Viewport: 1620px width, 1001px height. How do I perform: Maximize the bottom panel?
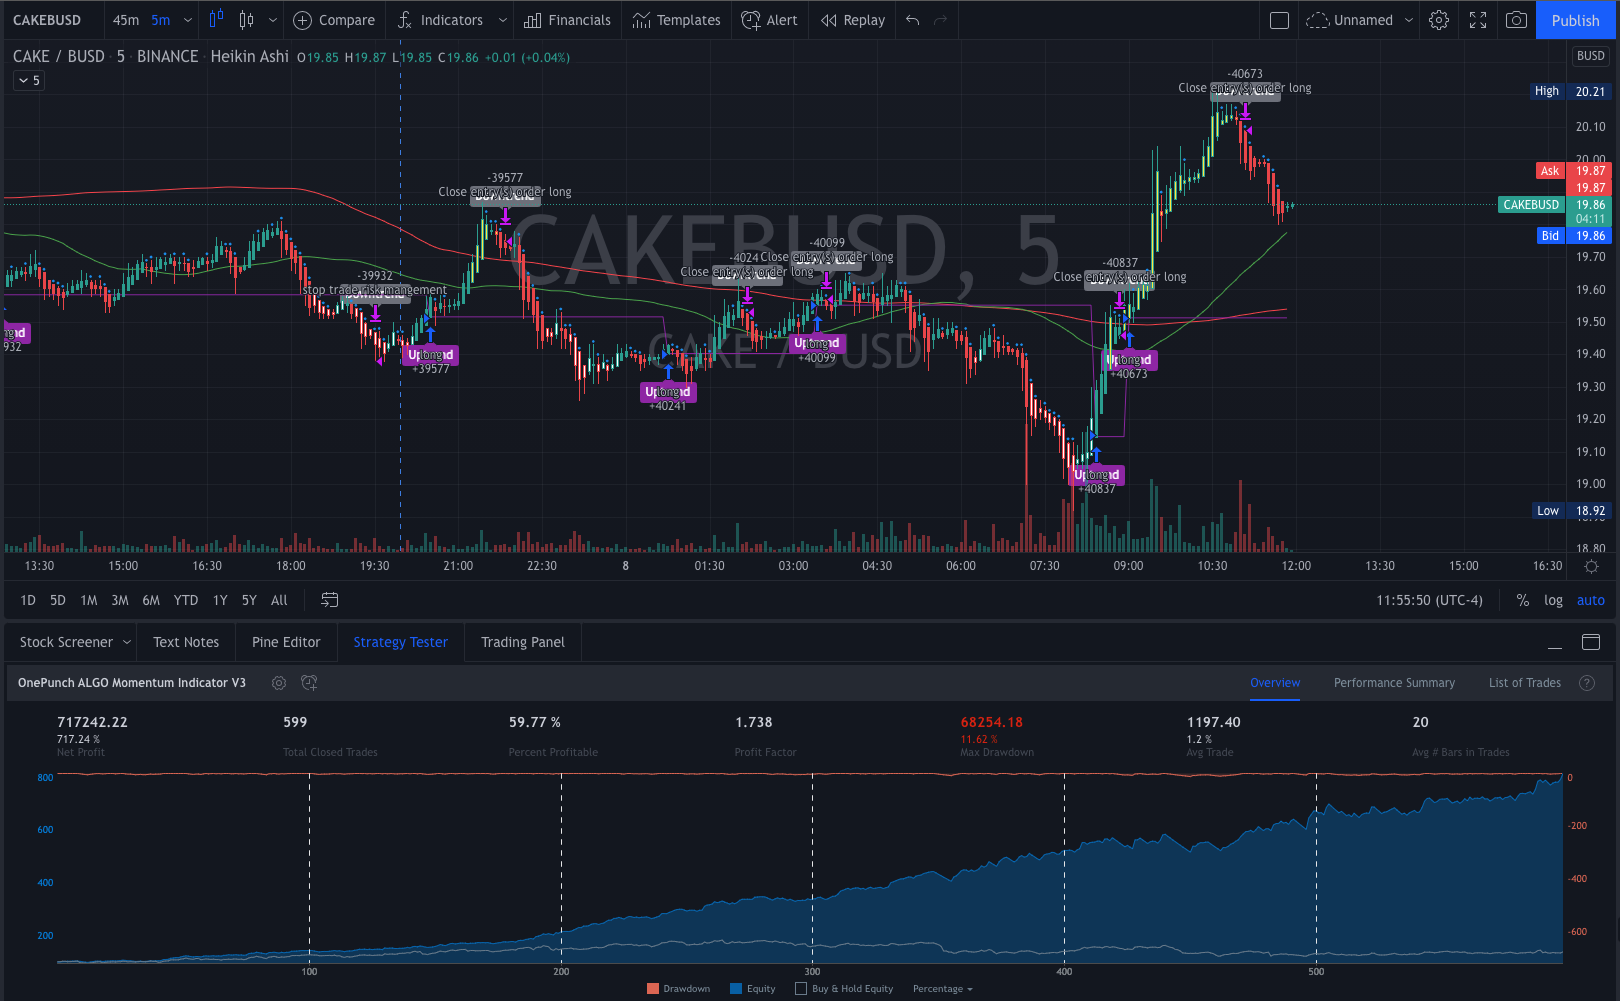click(1591, 642)
